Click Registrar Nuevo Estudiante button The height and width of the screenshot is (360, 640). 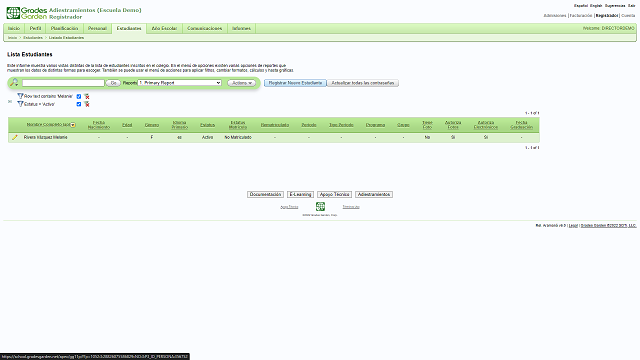pos(295,83)
